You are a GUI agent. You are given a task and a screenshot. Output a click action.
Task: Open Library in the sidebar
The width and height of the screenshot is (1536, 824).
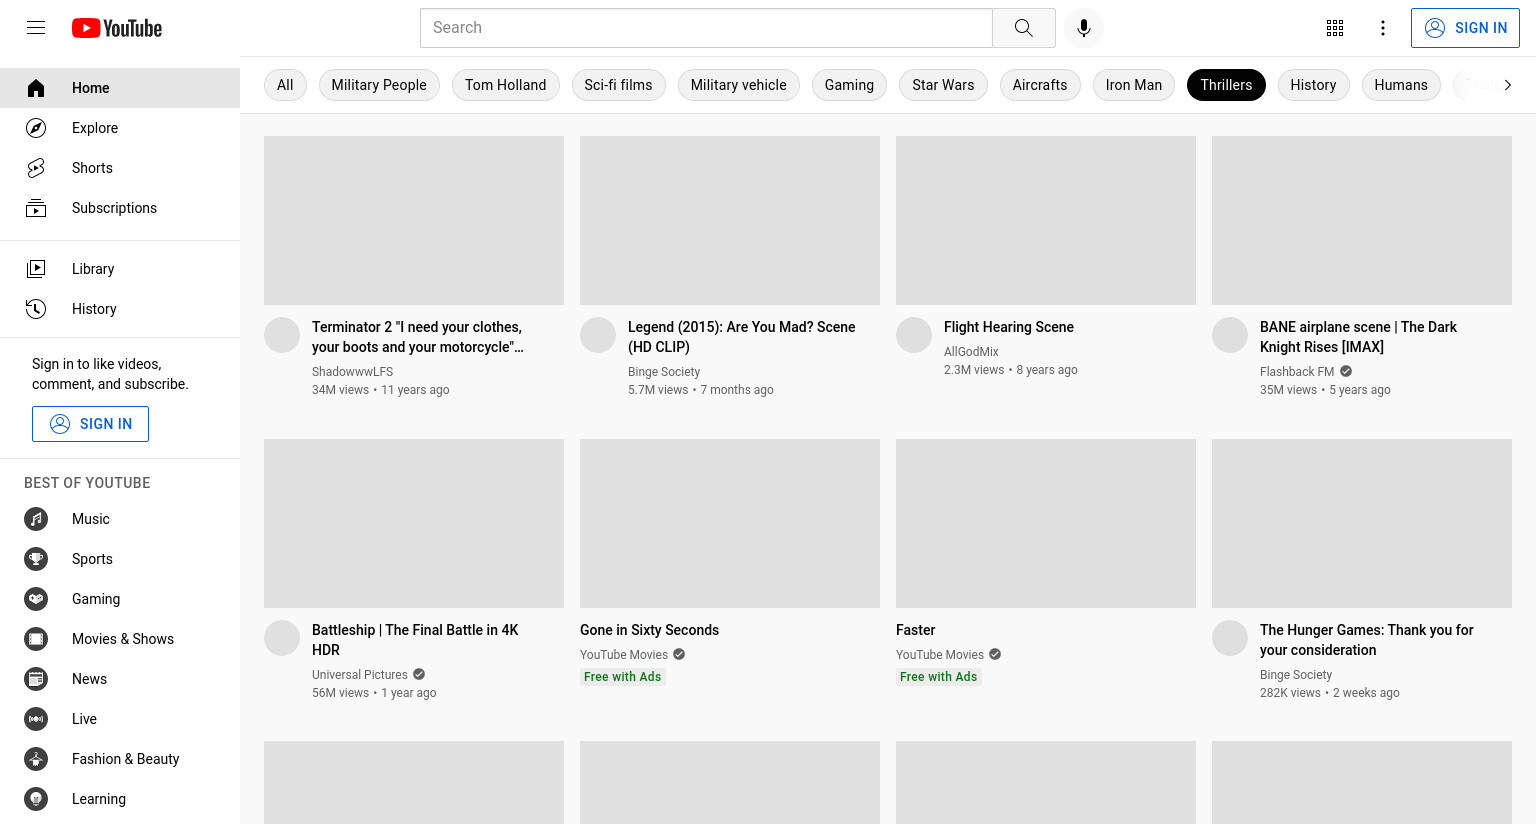(120, 269)
